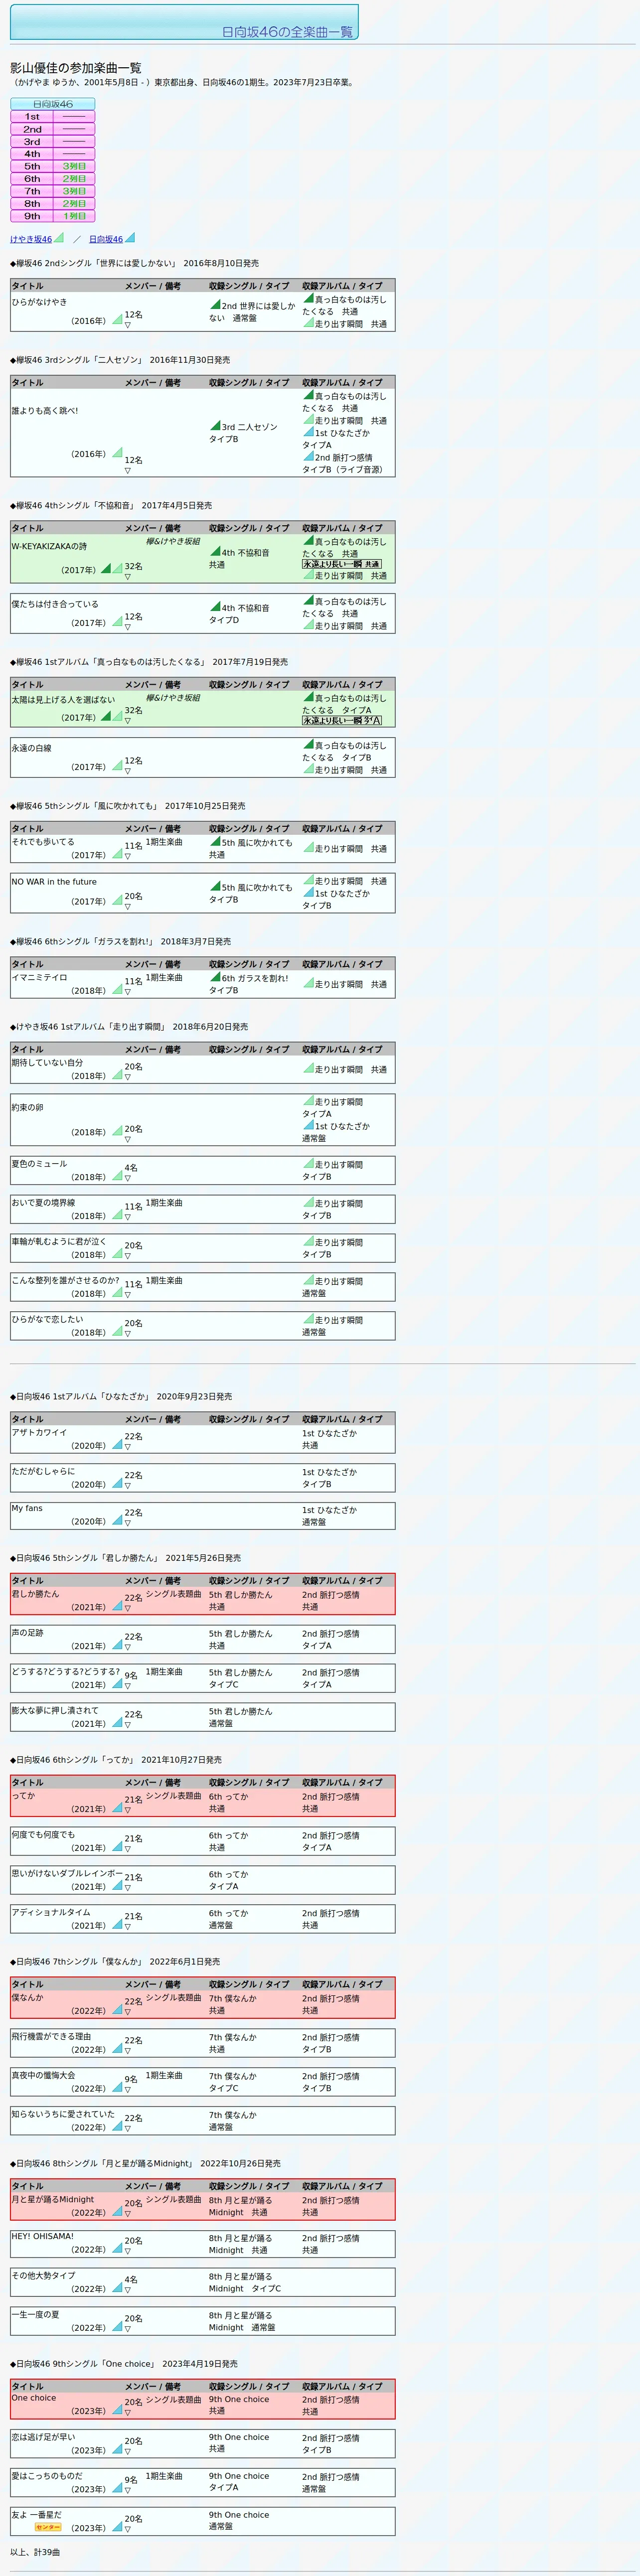Image resolution: width=640 pixels, height=2576 pixels.
Task: Click blue triangle beside One choice 20名
Action: pos(117,2409)
